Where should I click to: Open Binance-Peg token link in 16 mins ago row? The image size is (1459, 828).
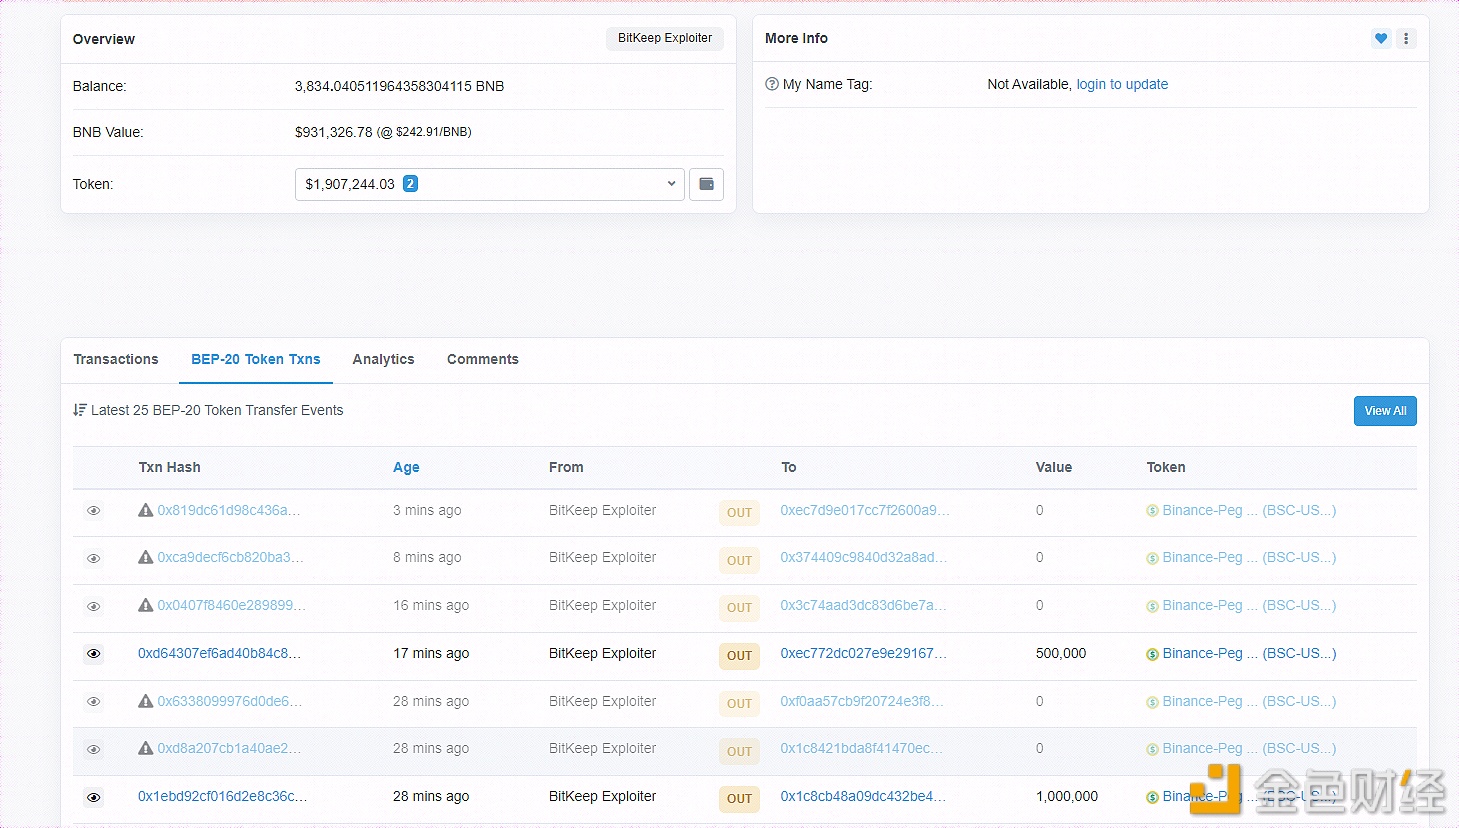pos(1249,605)
